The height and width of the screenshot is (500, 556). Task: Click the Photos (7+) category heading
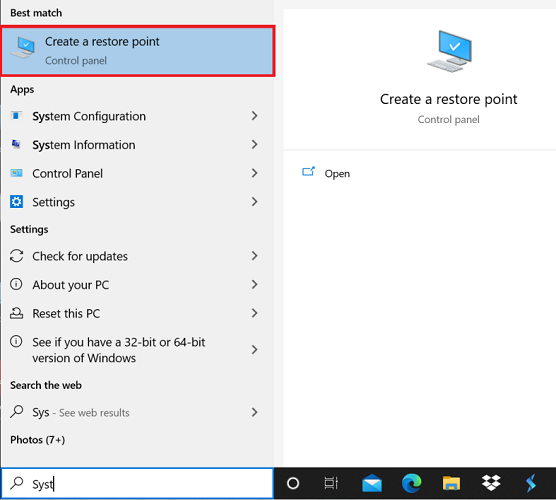[x=38, y=440]
